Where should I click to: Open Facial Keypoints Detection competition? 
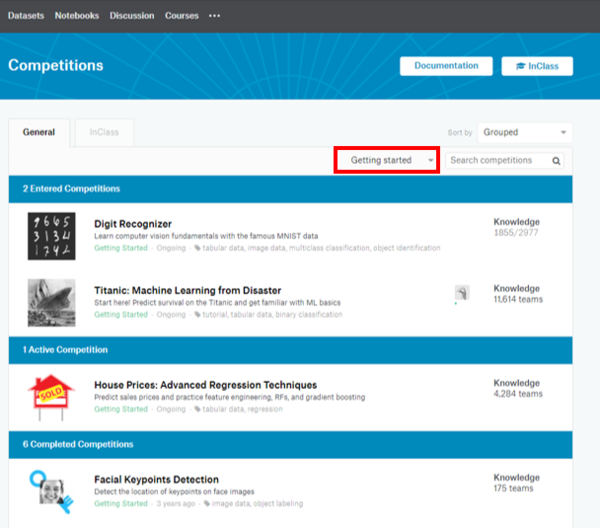(157, 479)
